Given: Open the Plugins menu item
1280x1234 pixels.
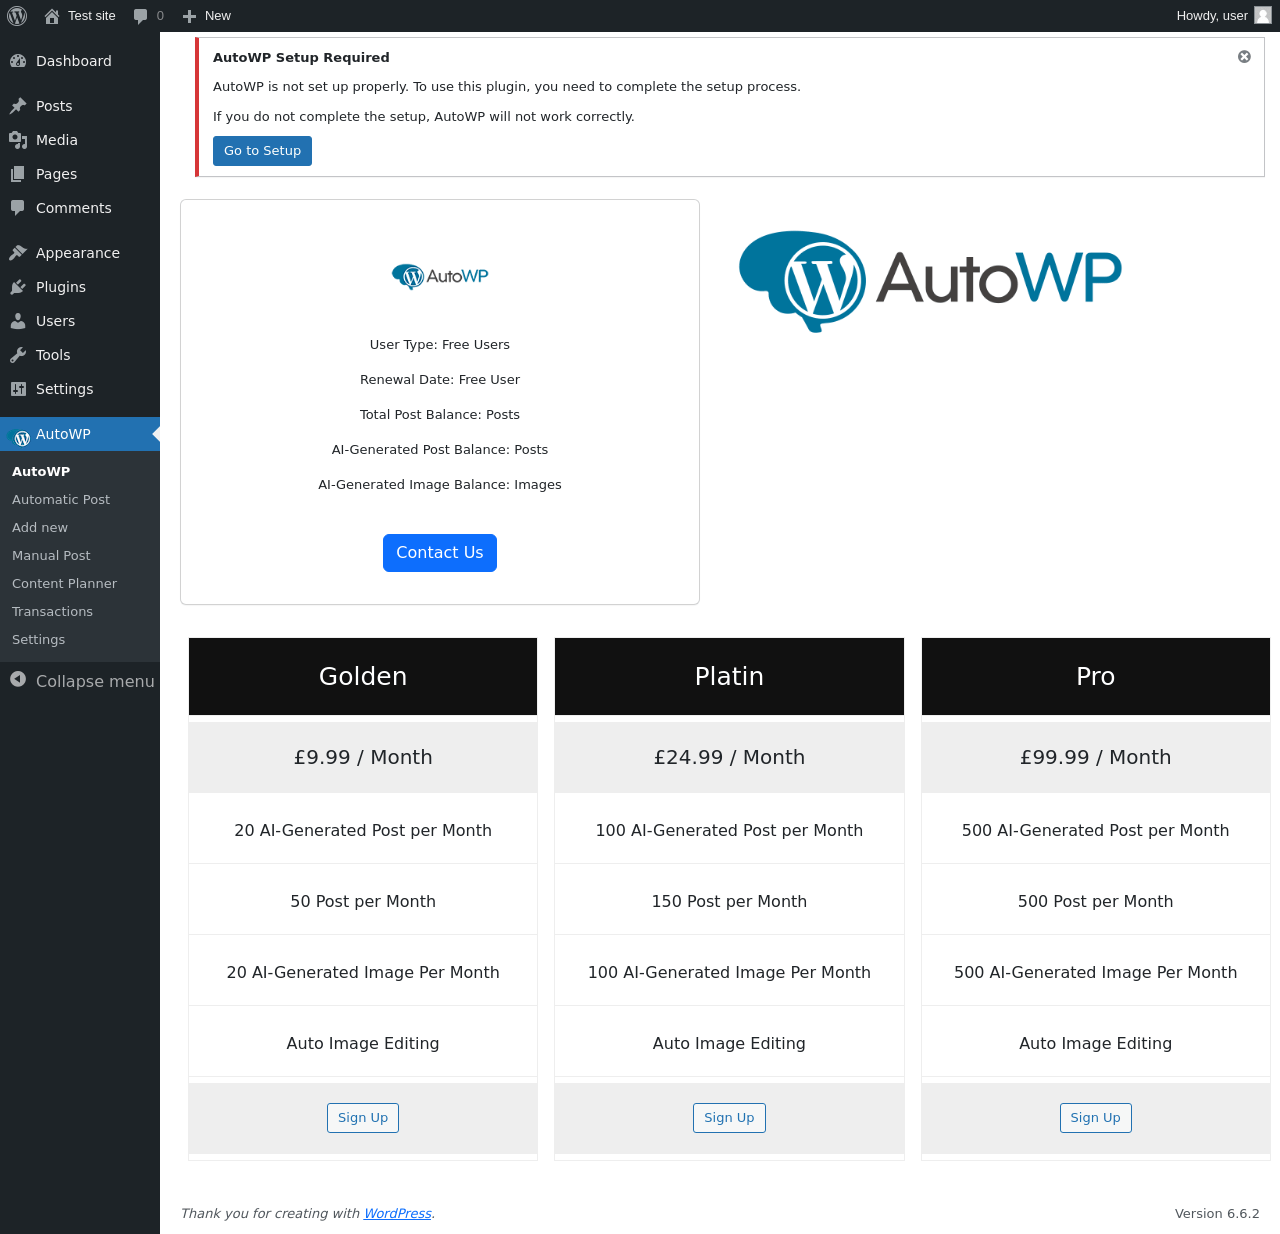Looking at the screenshot, I should (x=80, y=287).
